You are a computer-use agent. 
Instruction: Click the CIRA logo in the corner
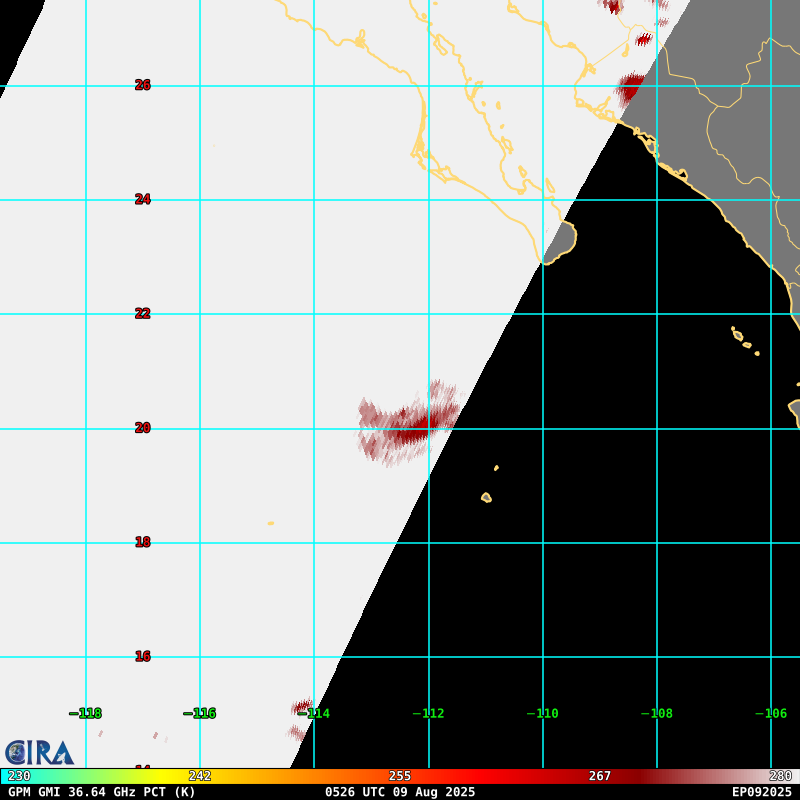point(39,752)
